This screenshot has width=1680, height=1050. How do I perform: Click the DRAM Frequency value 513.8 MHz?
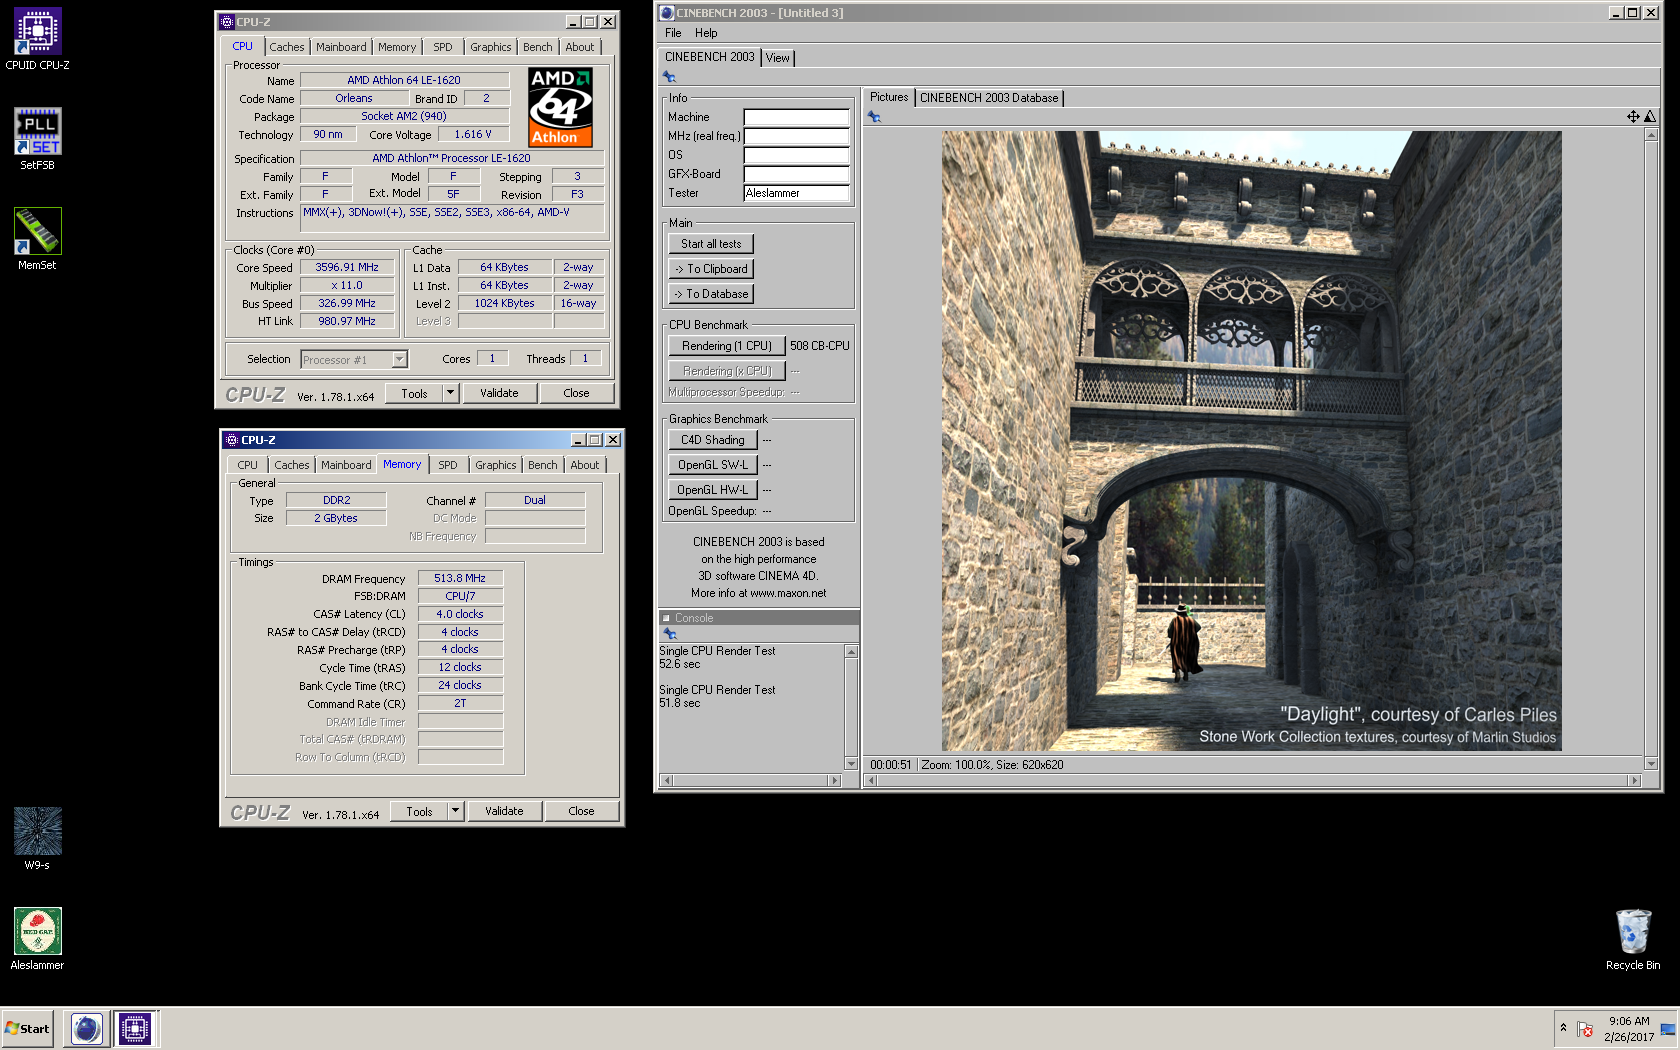pyautogui.click(x=460, y=578)
